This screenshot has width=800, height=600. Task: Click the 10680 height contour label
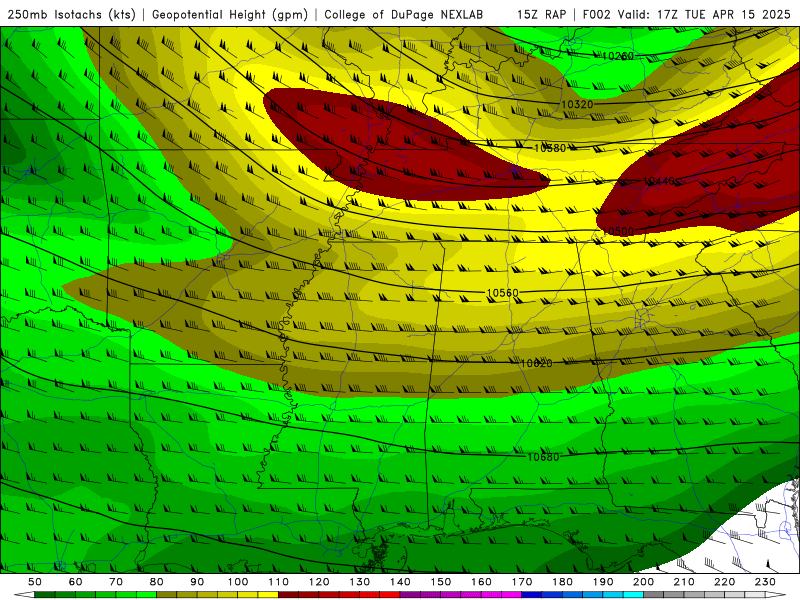(x=543, y=457)
